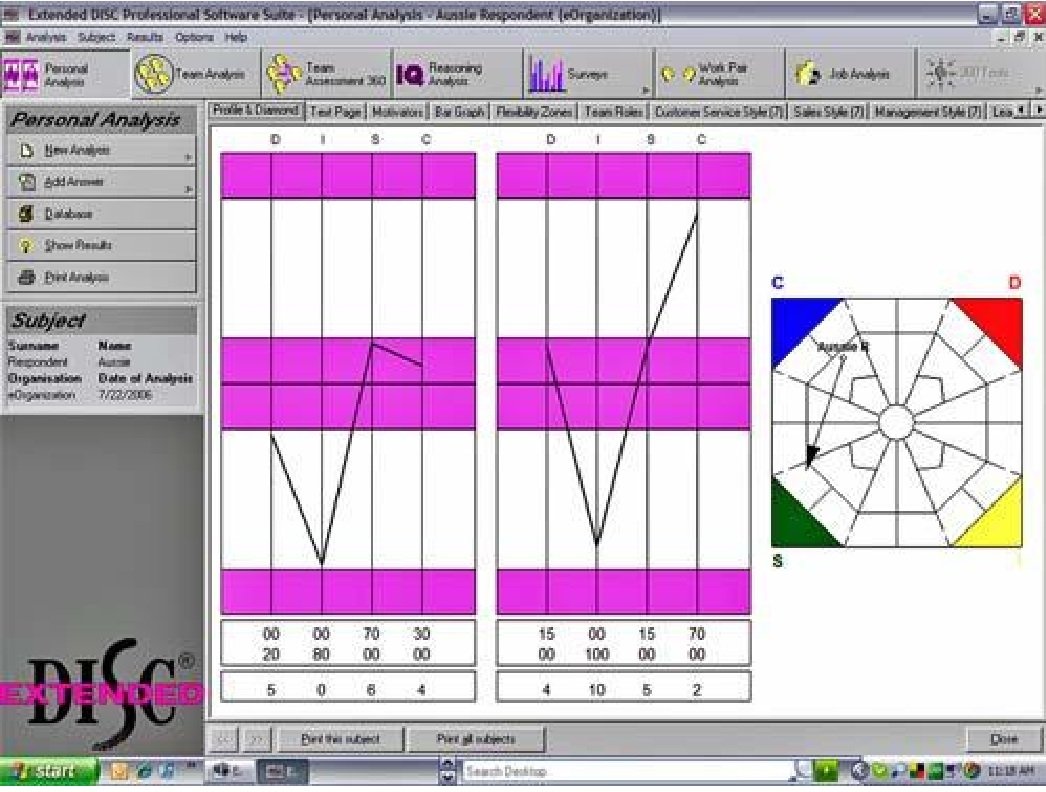Click Print all subjects button
Viewport: 1046px width, 792px height.
pos(476,739)
